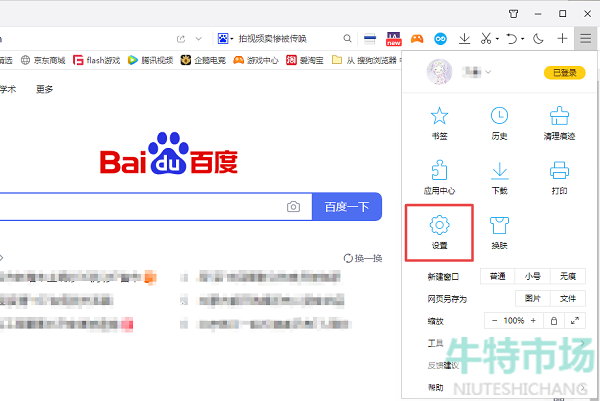The height and width of the screenshot is (401, 600).
Task: Click the 帮助 help menu entry
Action: [x=435, y=388]
